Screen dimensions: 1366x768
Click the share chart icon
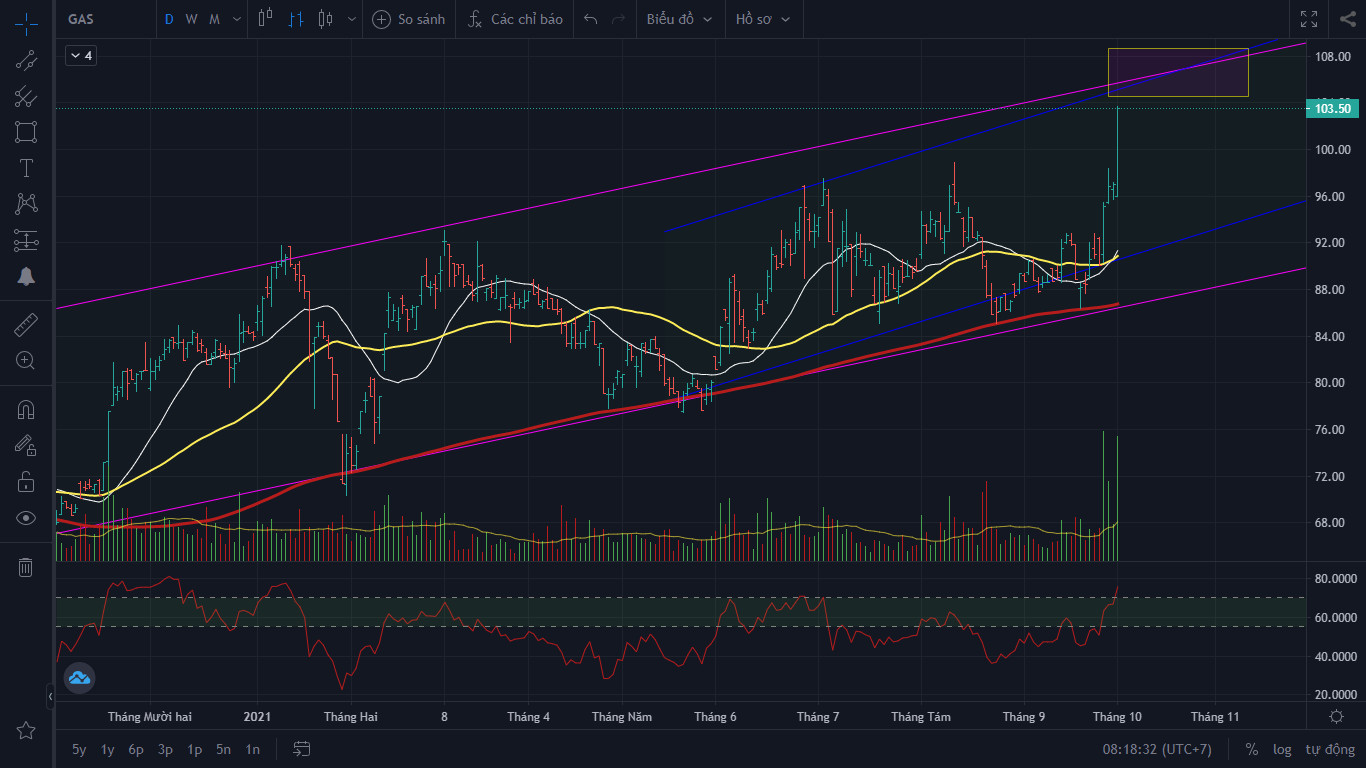(x=1346, y=19)
